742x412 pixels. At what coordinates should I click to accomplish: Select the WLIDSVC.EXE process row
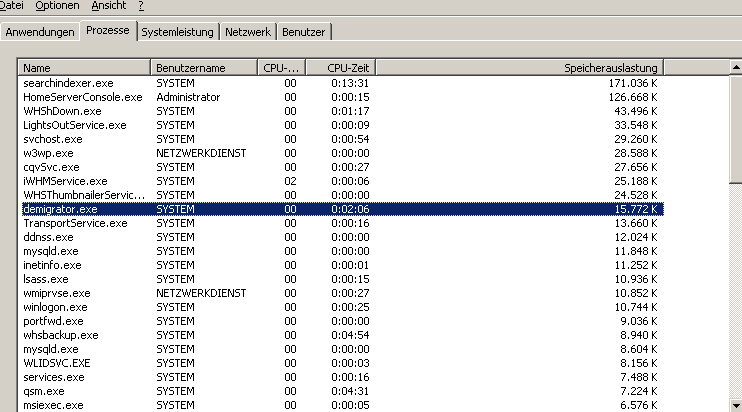(x=58, y=363)
